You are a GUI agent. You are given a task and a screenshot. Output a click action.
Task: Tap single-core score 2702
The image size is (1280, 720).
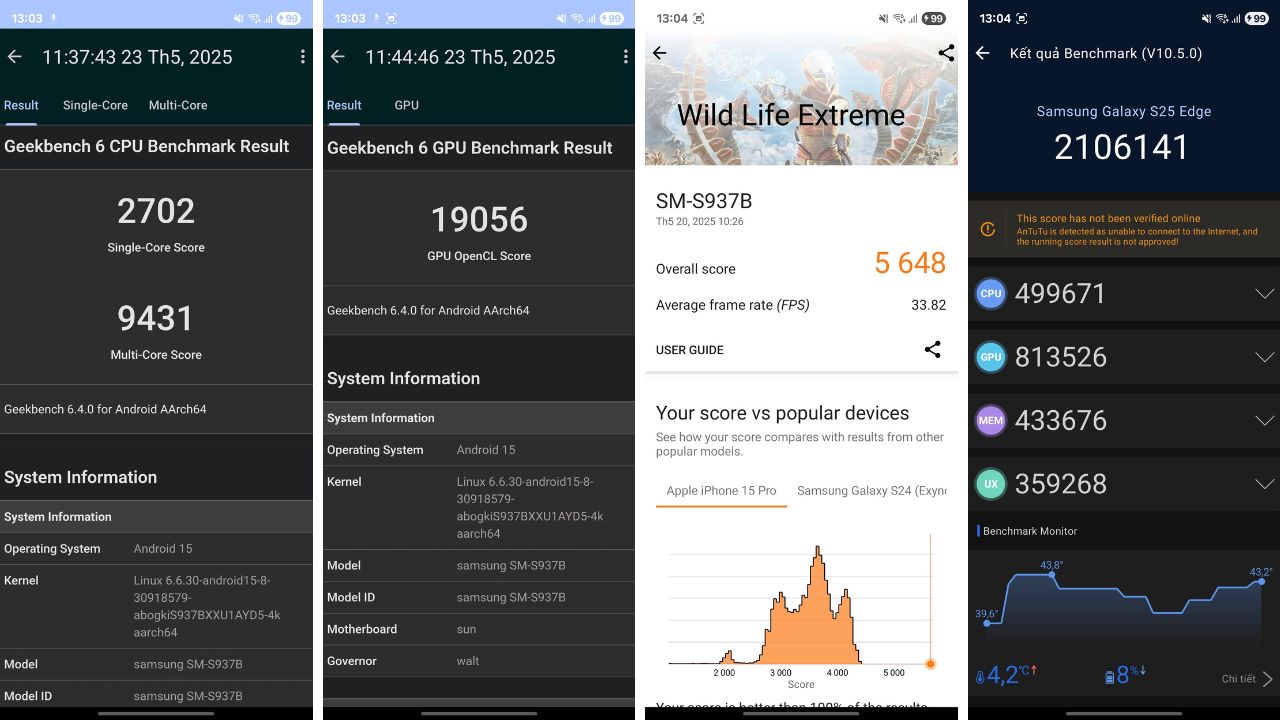pos(156,211)
